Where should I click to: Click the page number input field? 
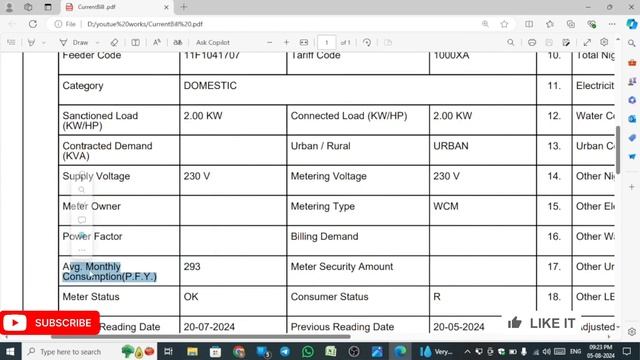pos(327,42)
